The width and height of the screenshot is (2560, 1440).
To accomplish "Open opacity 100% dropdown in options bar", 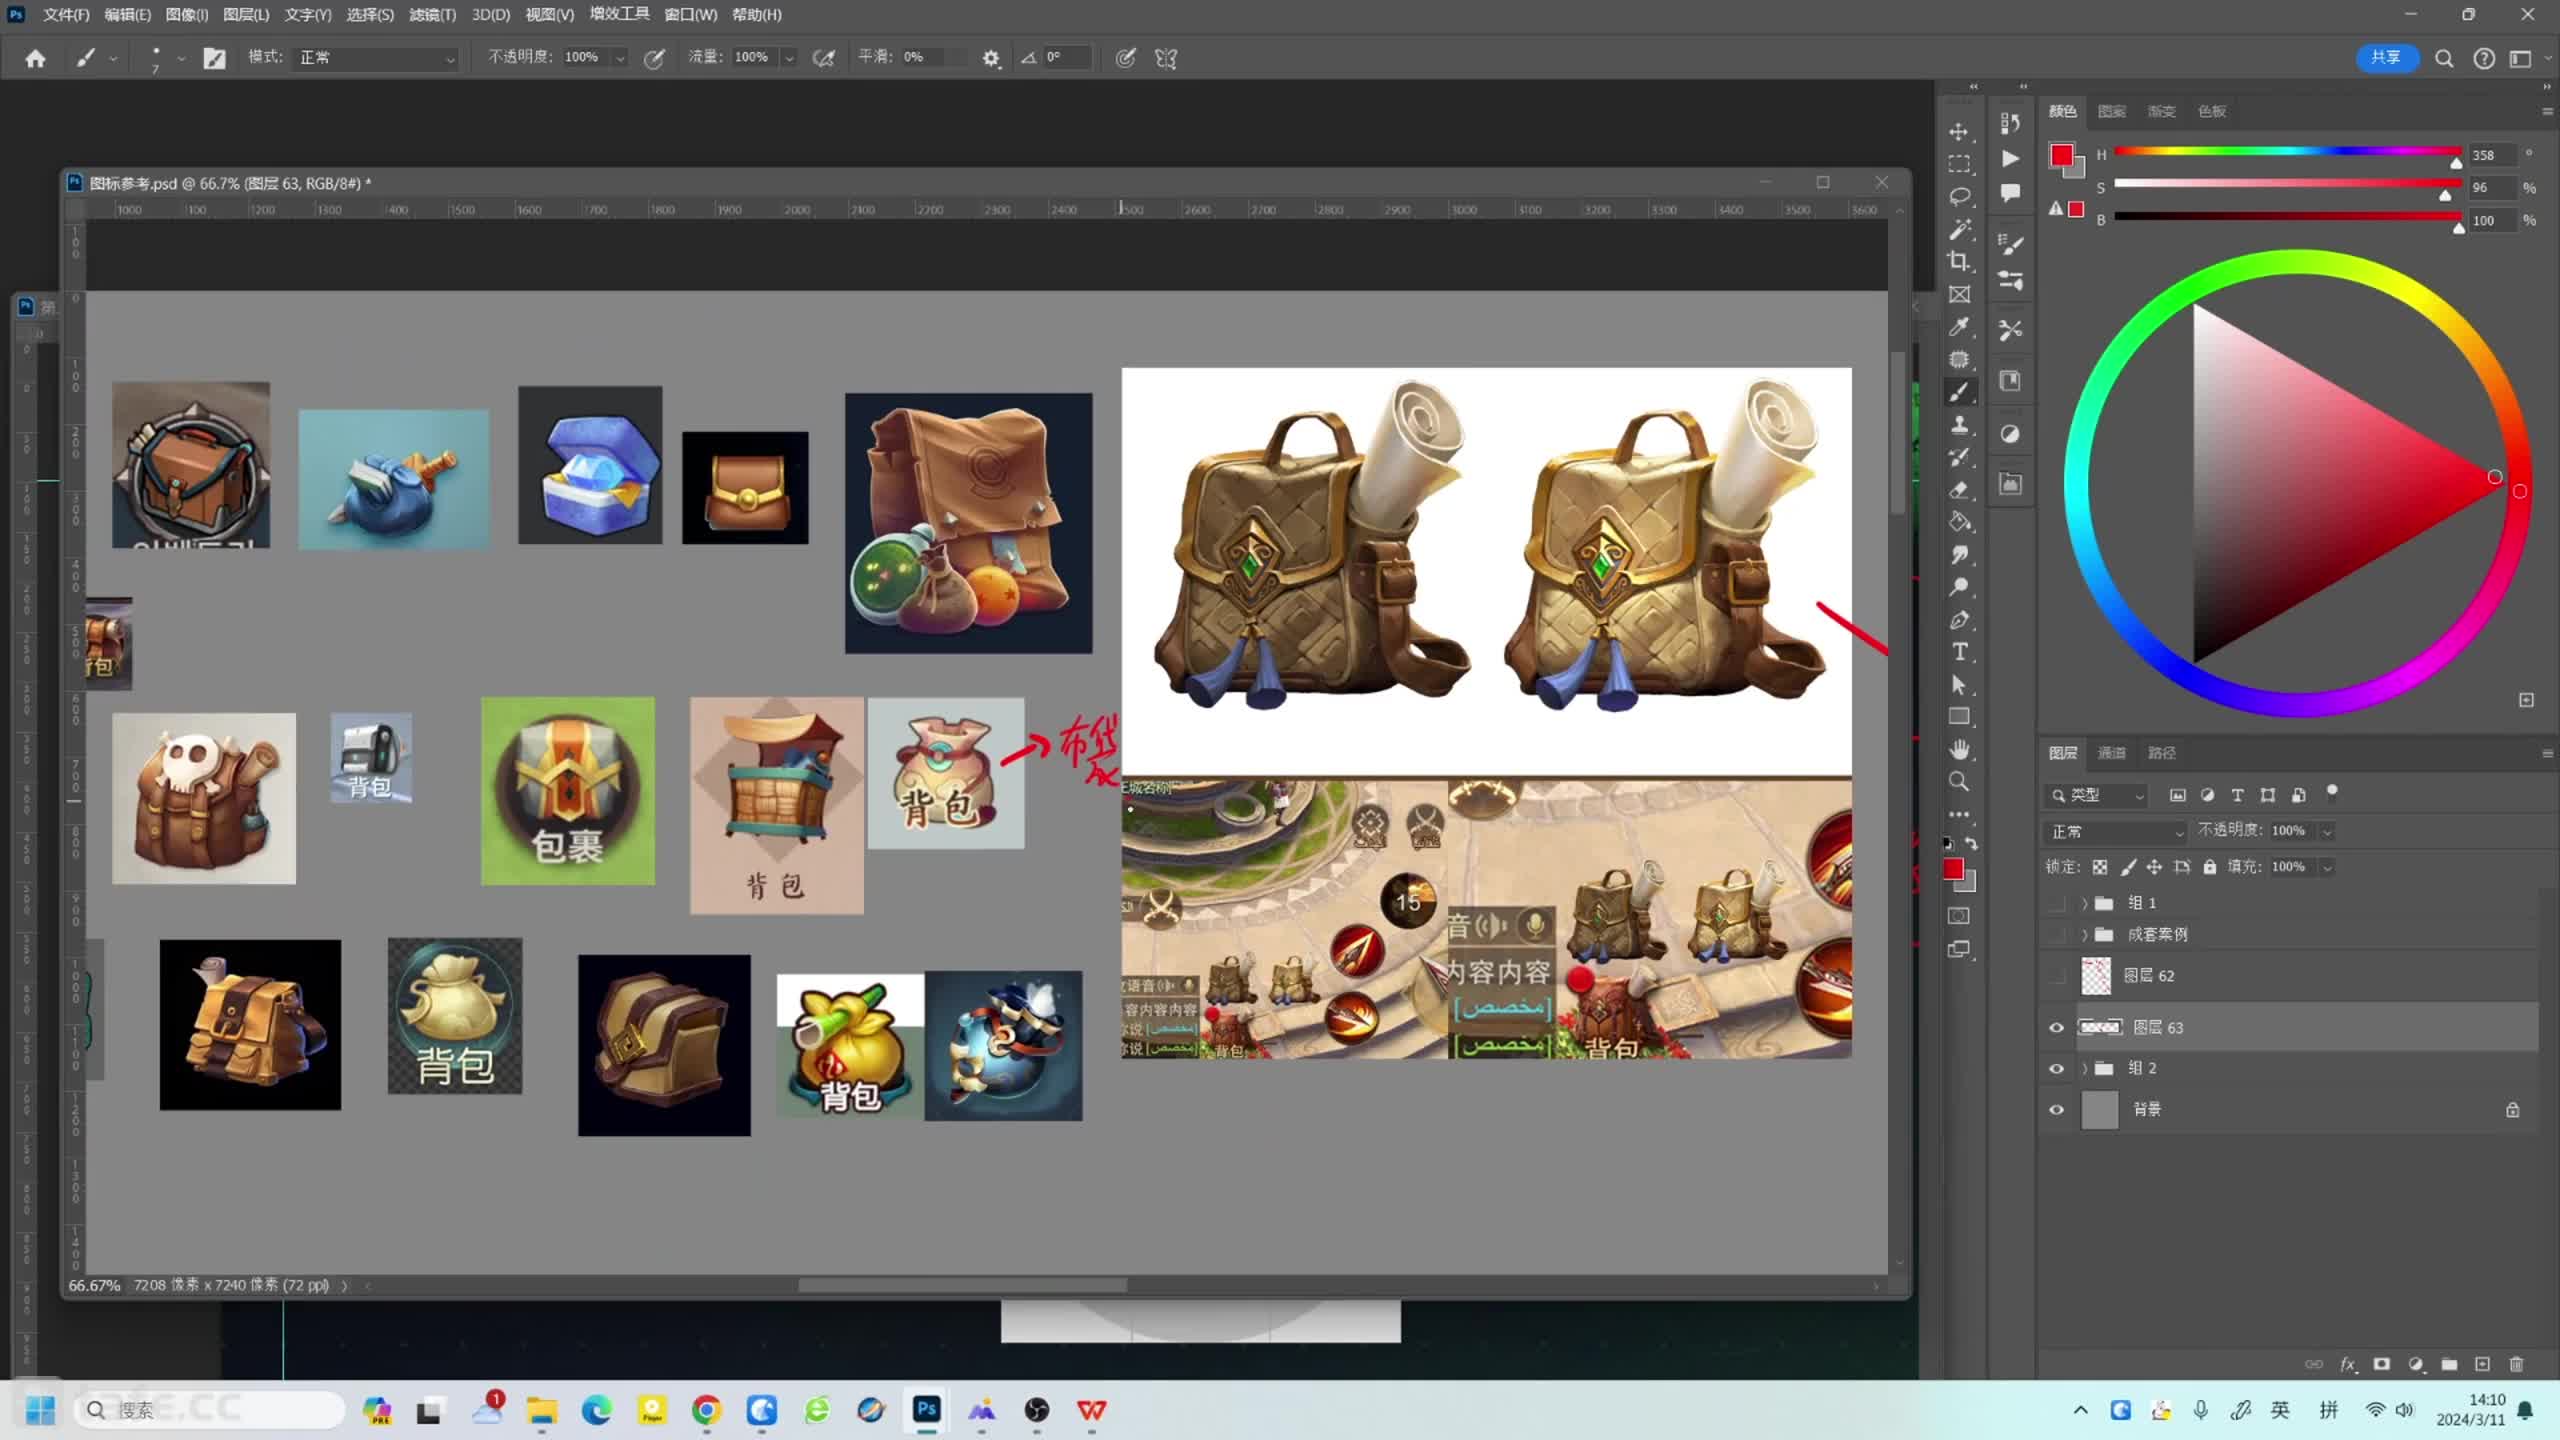I will pyautogui.click(x=620, y=58).
